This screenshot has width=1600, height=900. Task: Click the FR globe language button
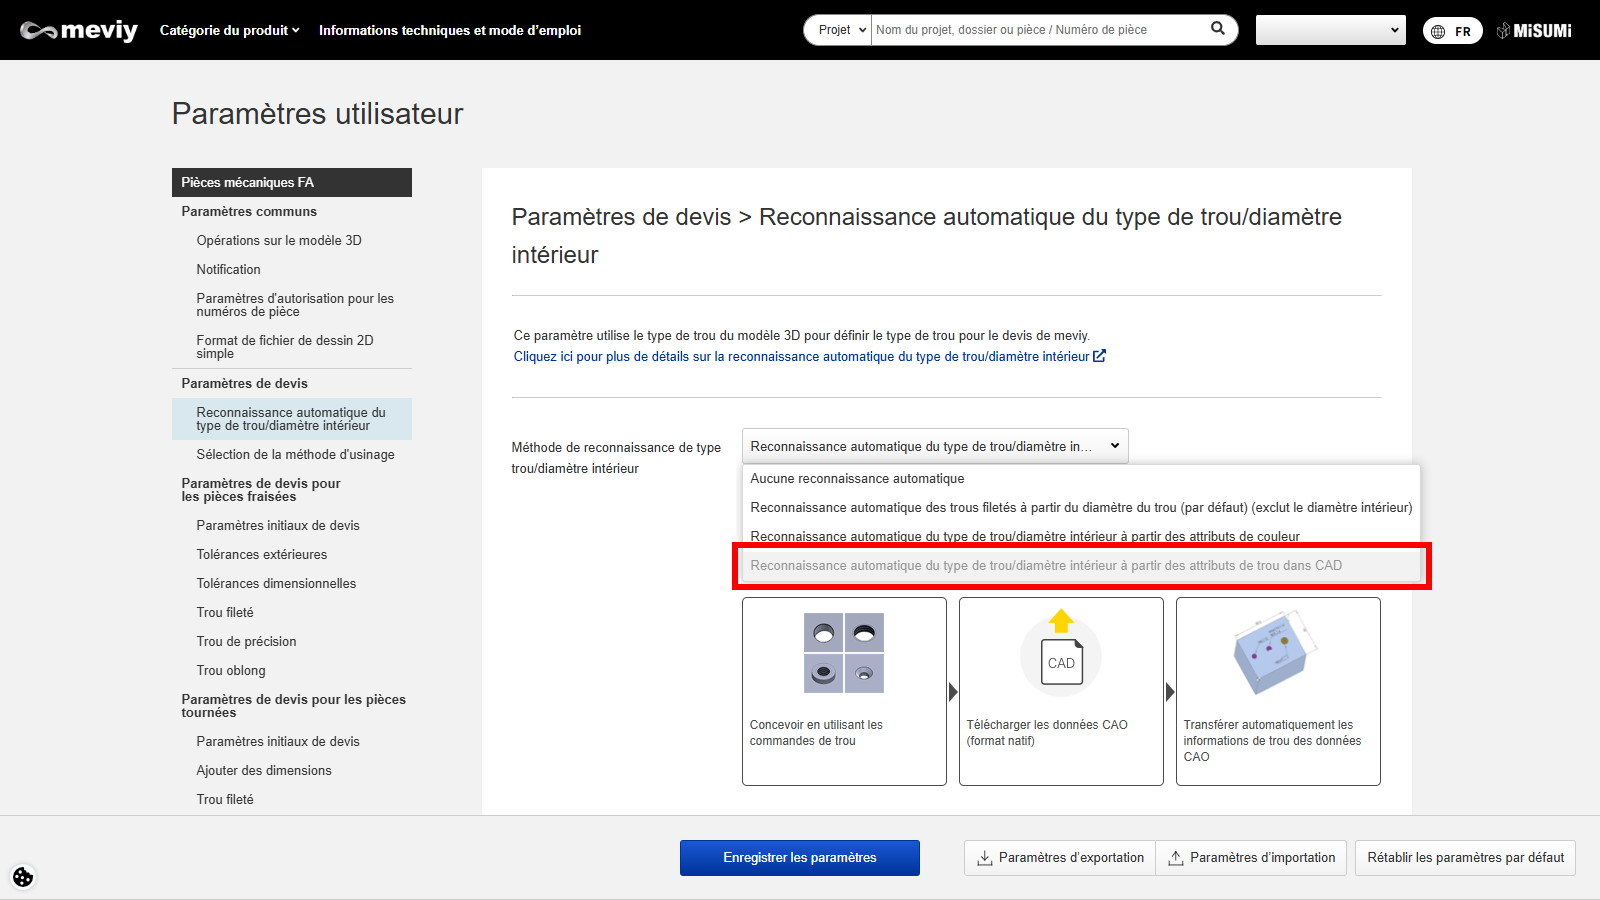tap(1452, 31)
